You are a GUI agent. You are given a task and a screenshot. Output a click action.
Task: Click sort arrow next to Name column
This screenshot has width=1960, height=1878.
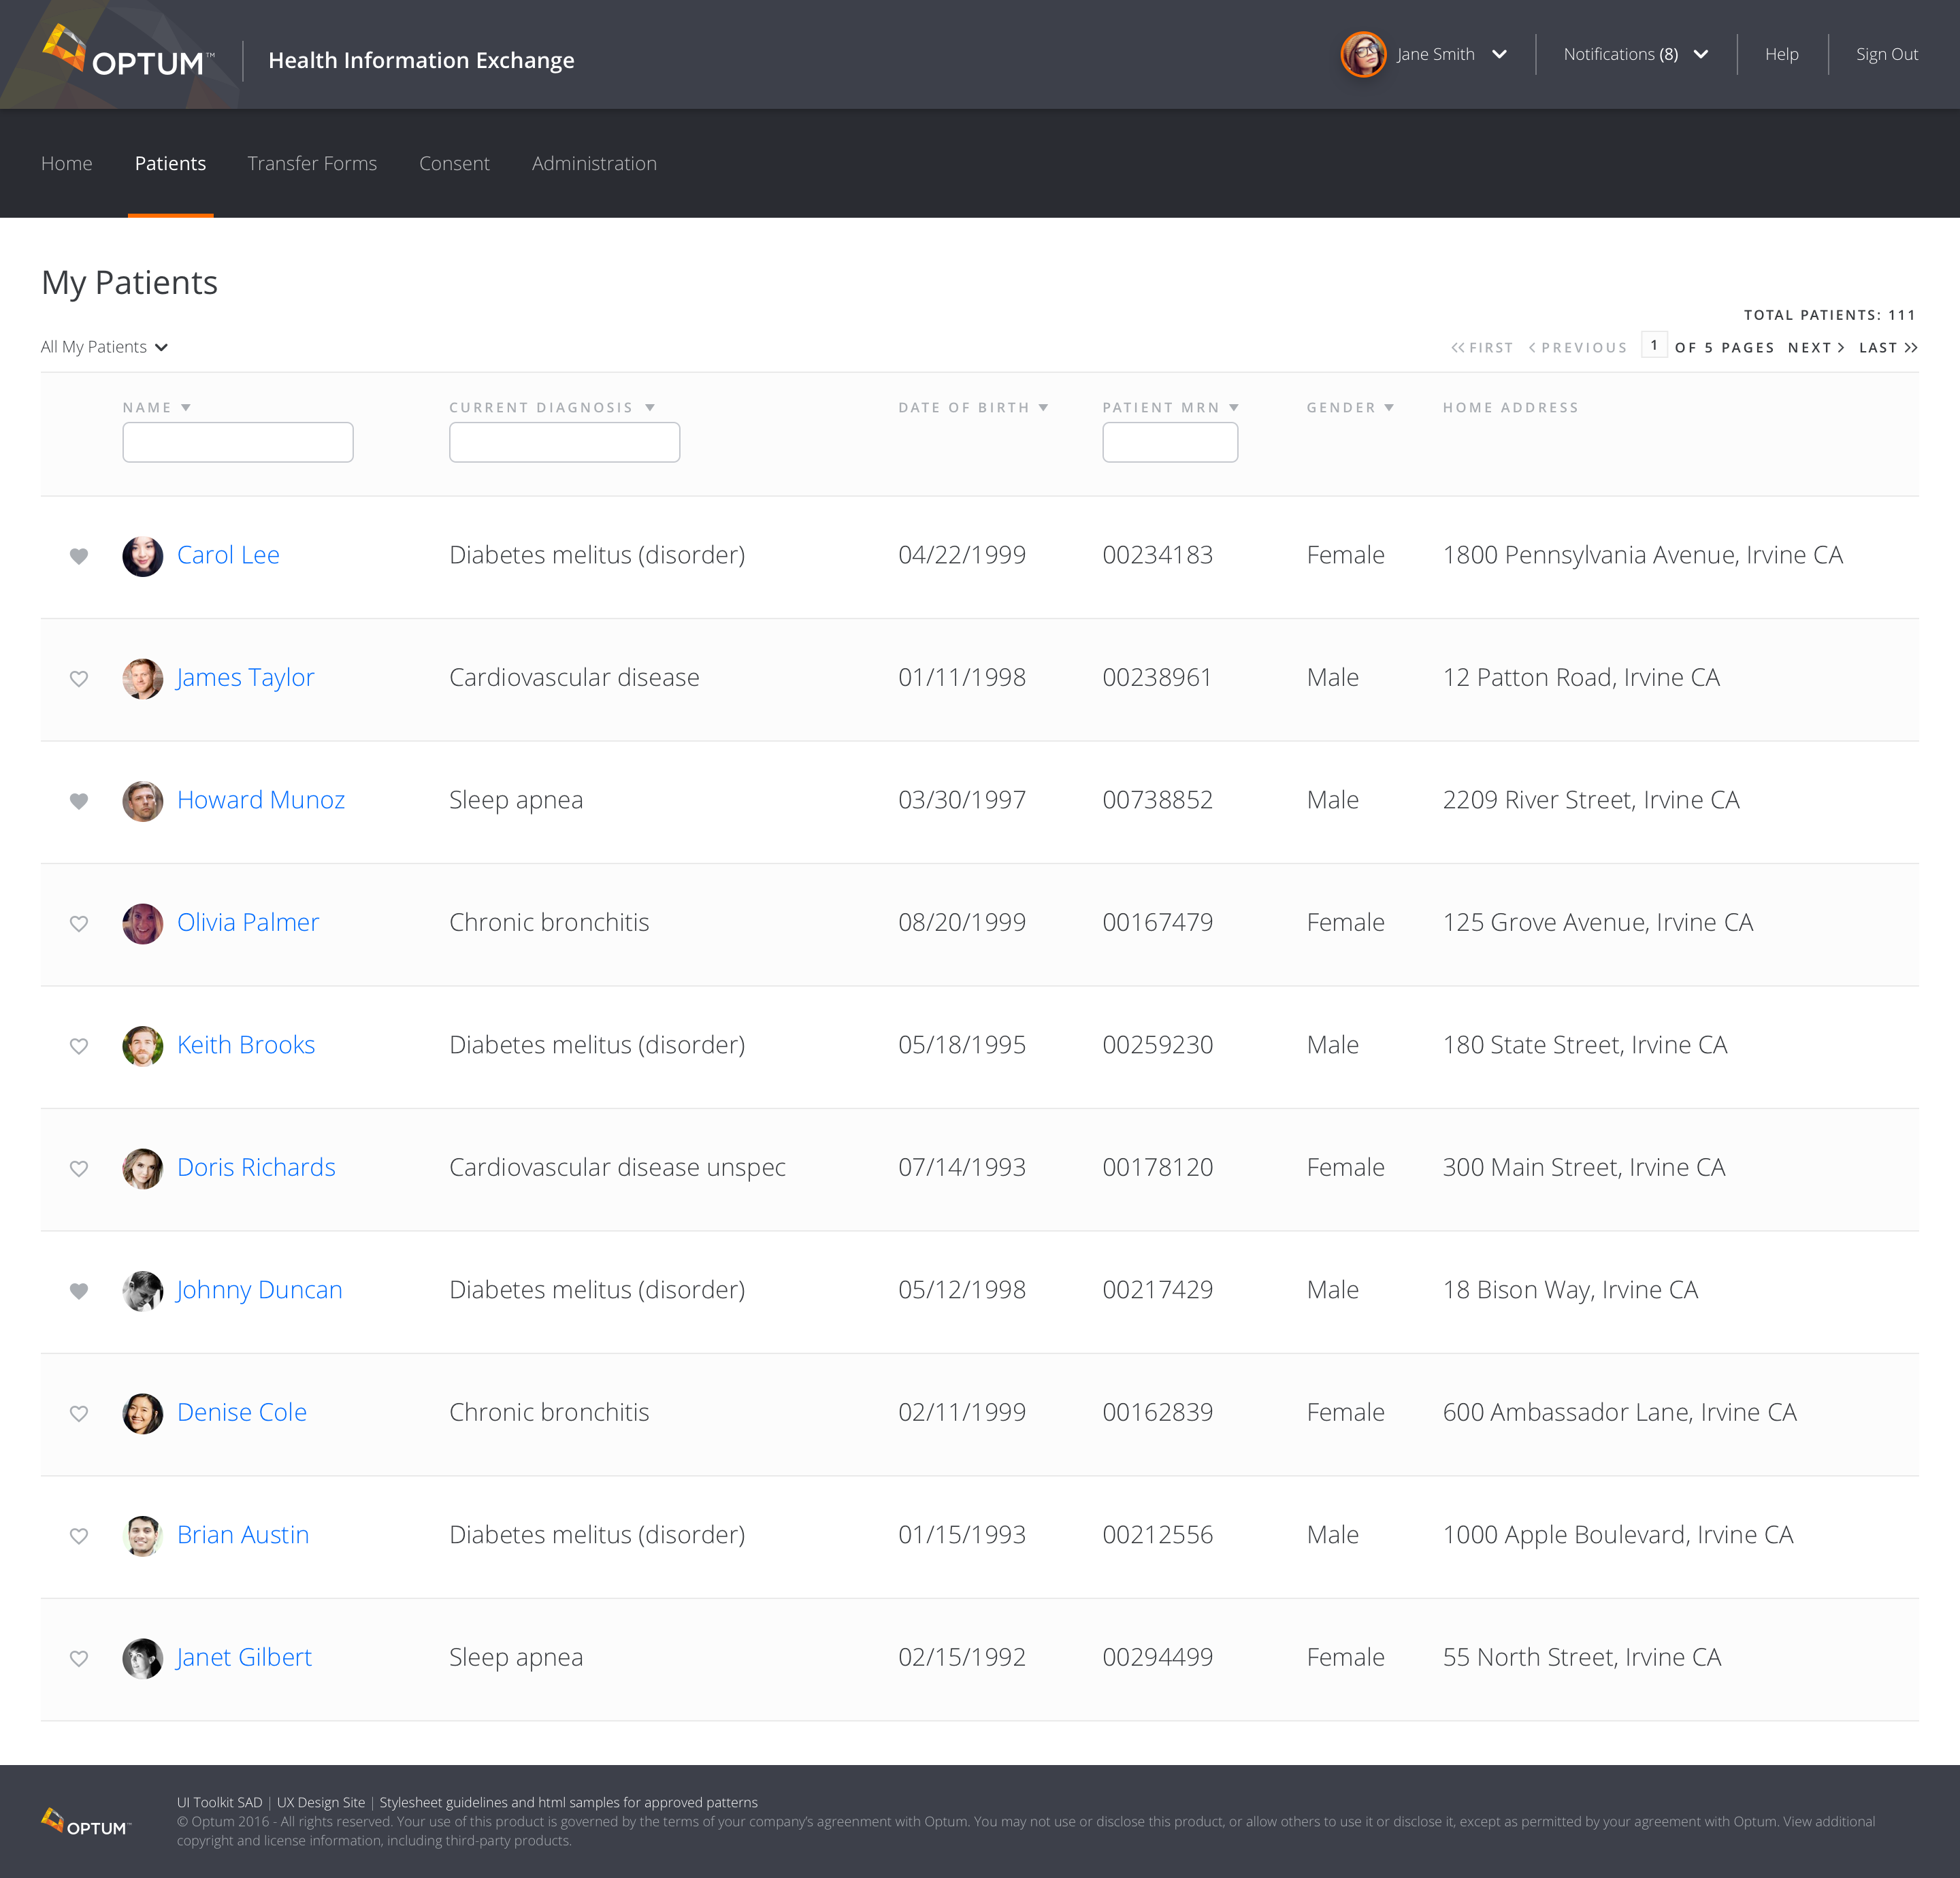point(186,408)
